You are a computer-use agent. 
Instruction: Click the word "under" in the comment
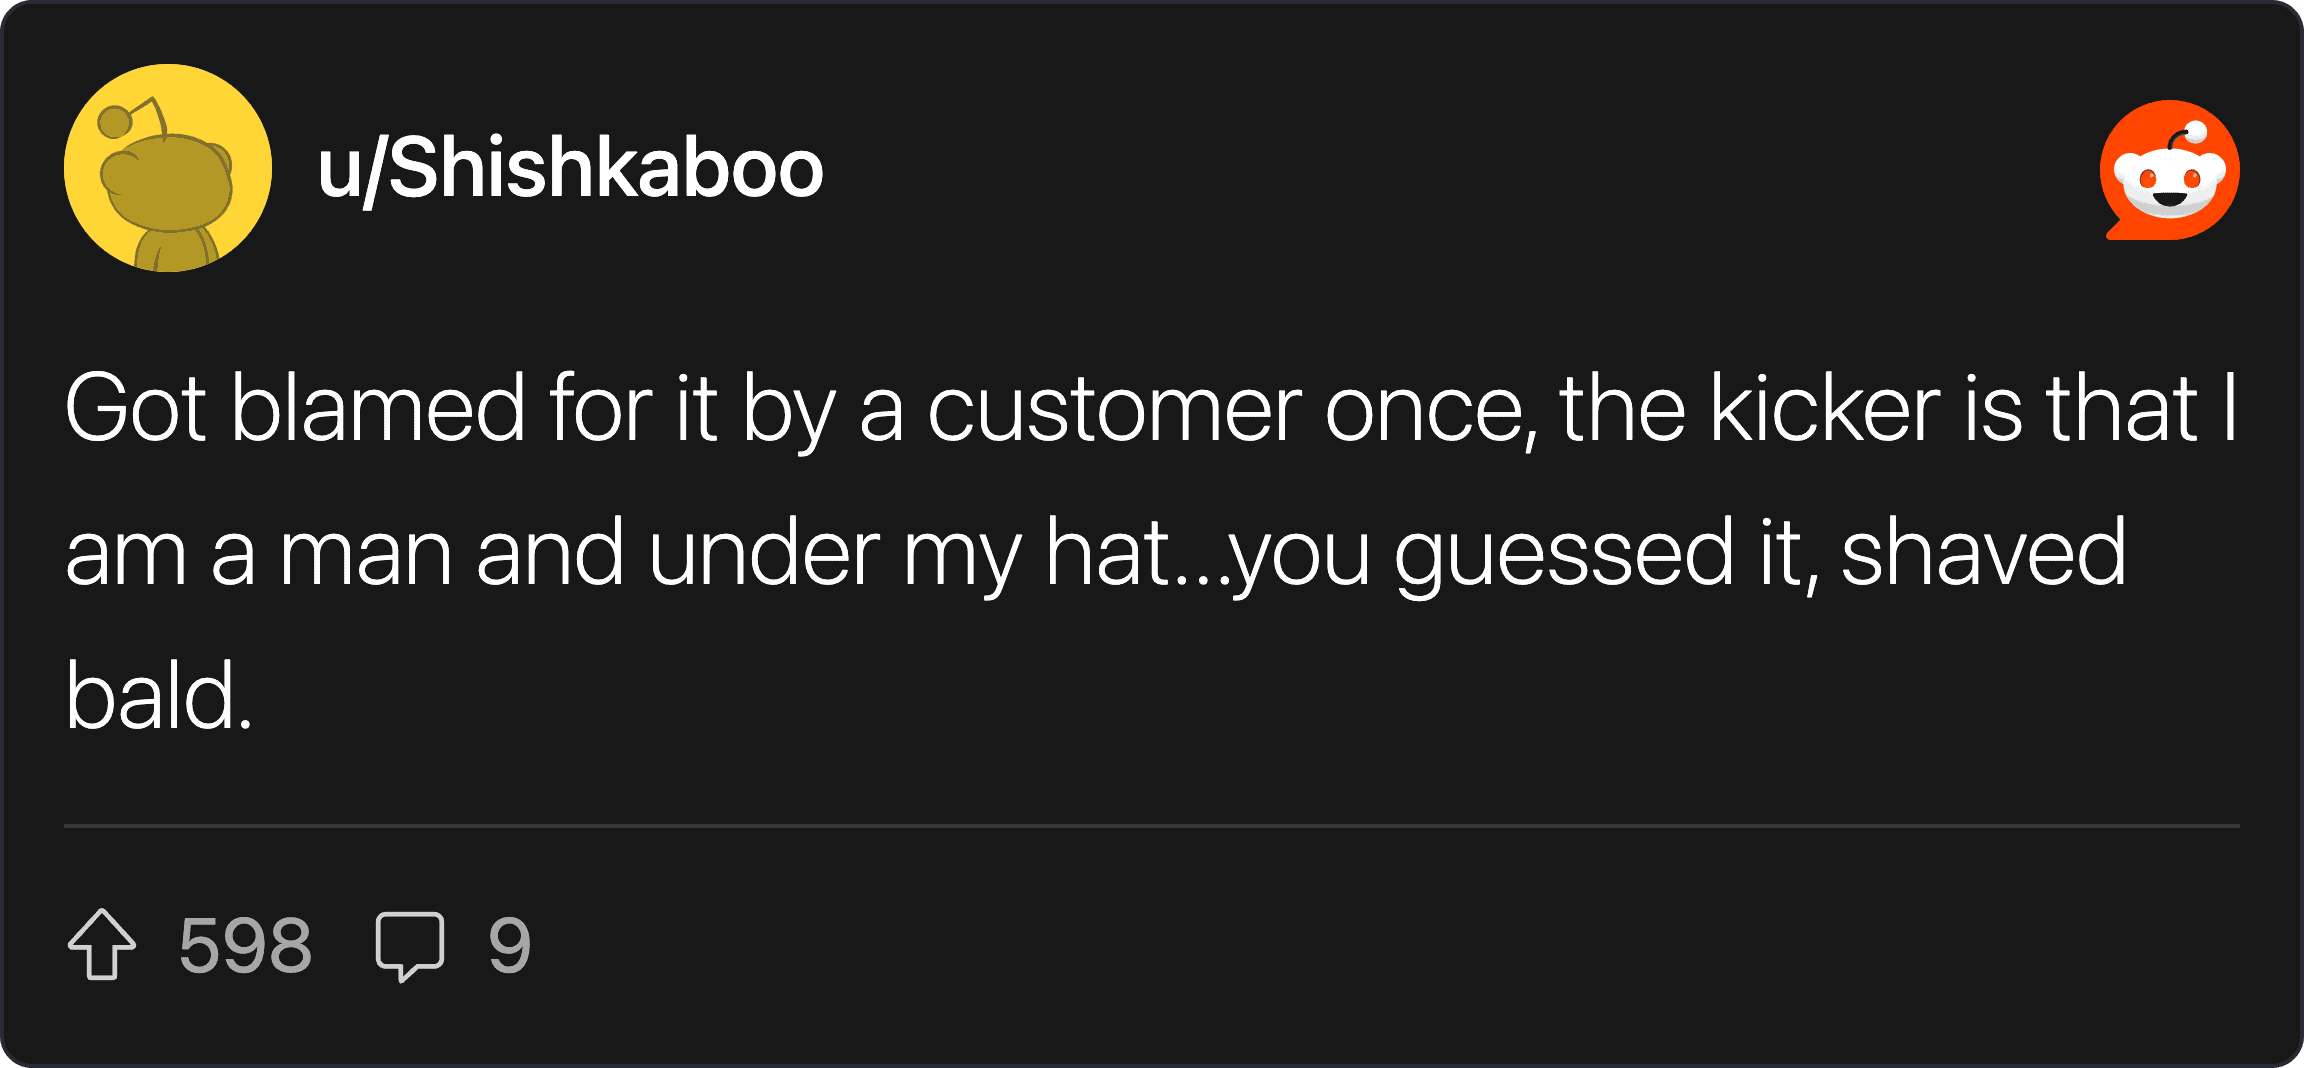point(764,553)
